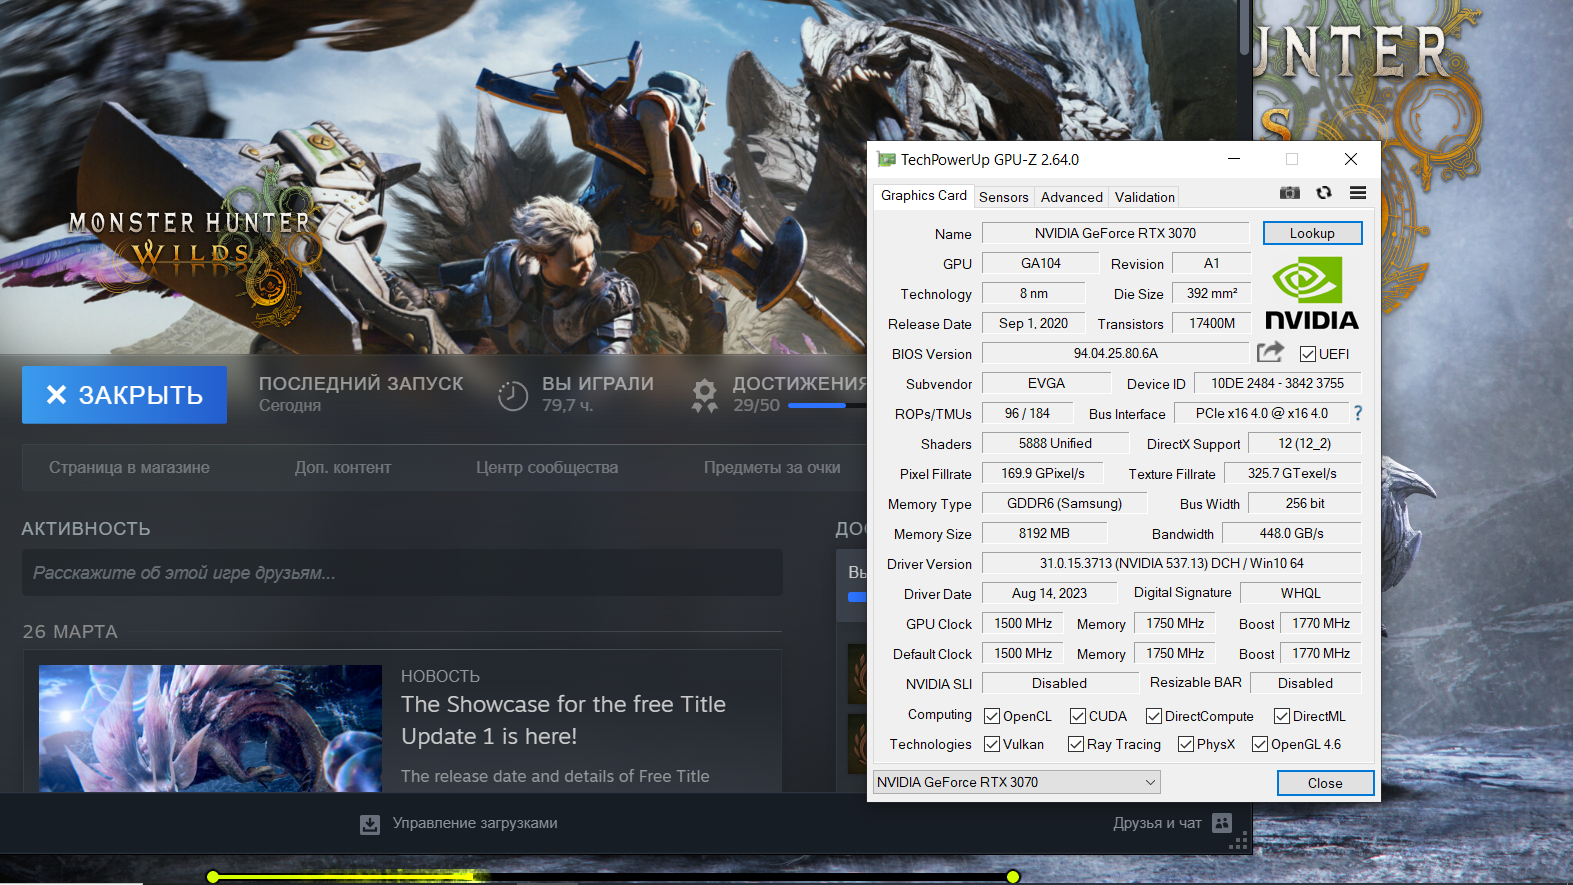Image resolution: width=1573 pixels, height=885 pixels.
Task: Click the GPU-Z title bar app icon
Action: click(x=886, y=159)
